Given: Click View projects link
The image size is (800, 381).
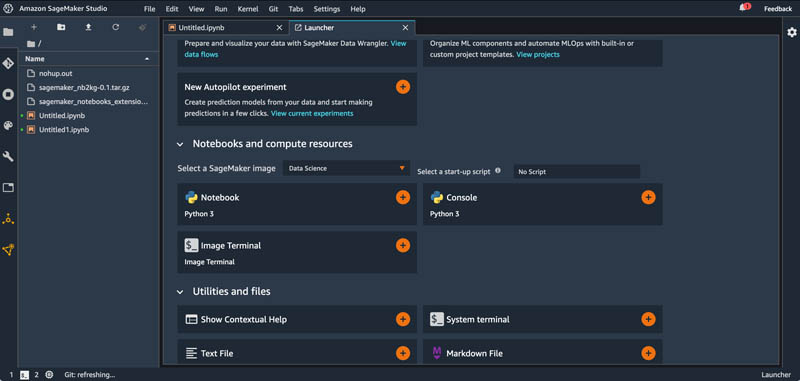Looking at the screenshot, I should (538, 54).
